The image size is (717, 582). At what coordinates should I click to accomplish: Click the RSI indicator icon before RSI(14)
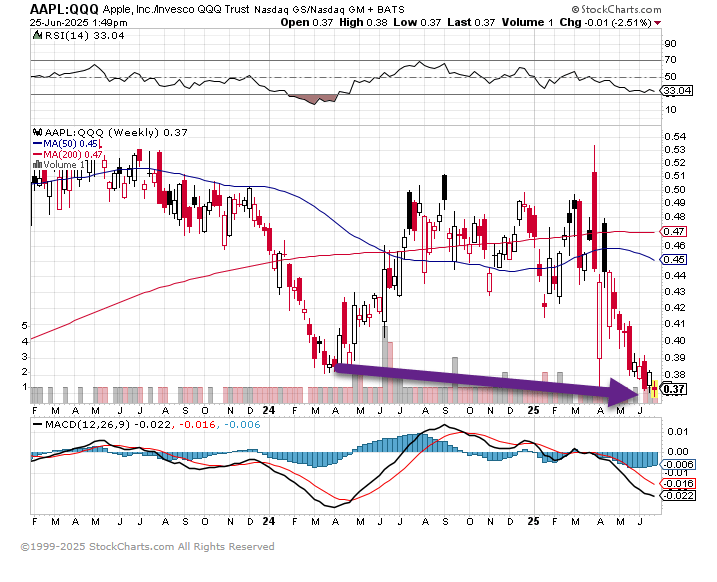coord(37,35)
